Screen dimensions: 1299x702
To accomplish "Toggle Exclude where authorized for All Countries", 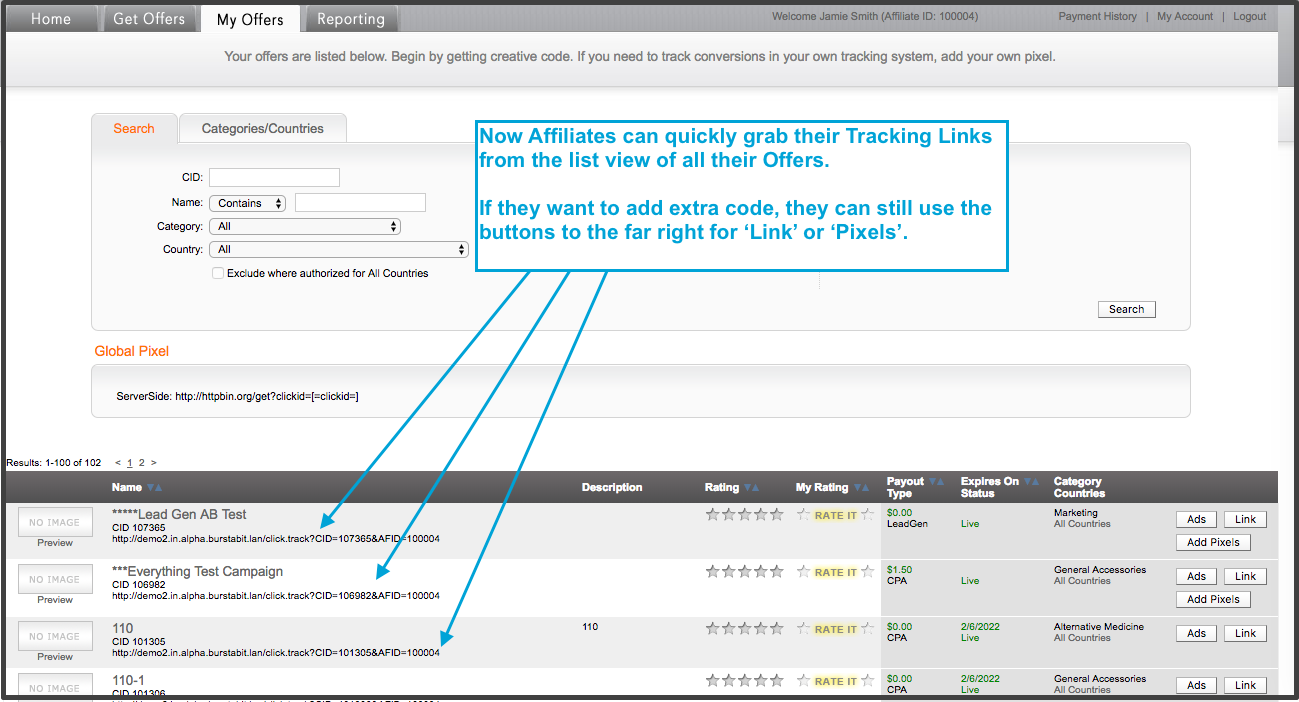I will pos(218,273).
